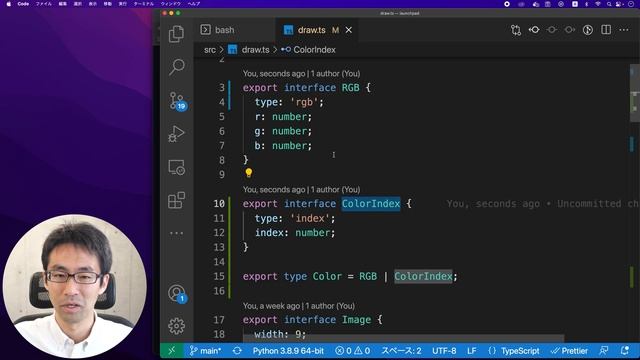Open the Extensions view

click(176, 200)
